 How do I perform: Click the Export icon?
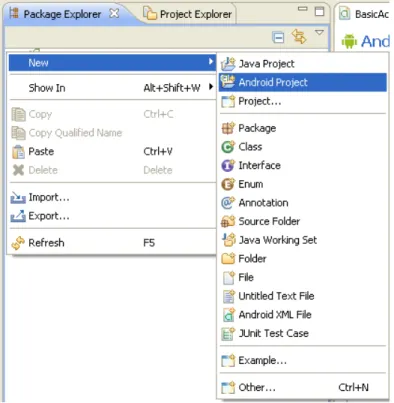(18, 216)
